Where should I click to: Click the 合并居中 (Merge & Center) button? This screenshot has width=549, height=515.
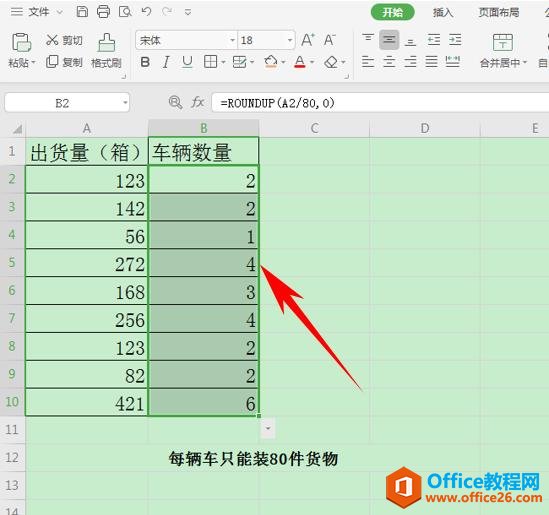pyautogui.click(x=503, y=51)
